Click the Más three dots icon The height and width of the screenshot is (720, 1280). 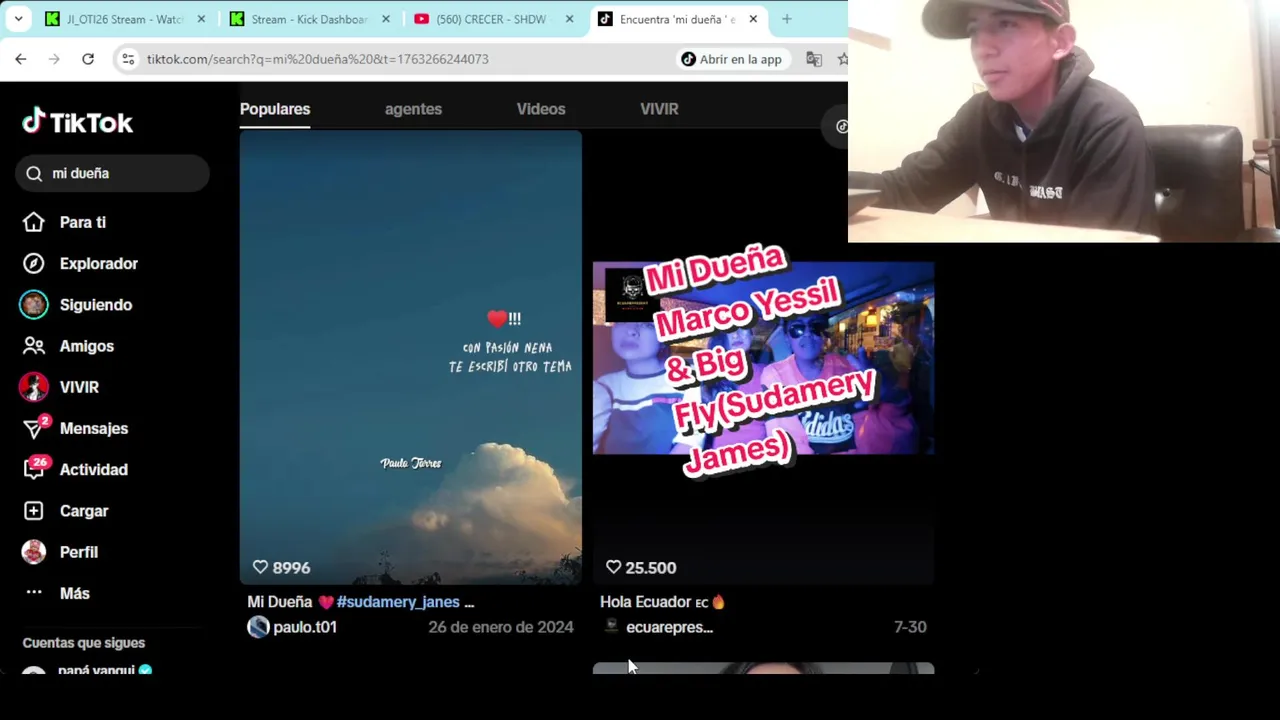[34, 593]
